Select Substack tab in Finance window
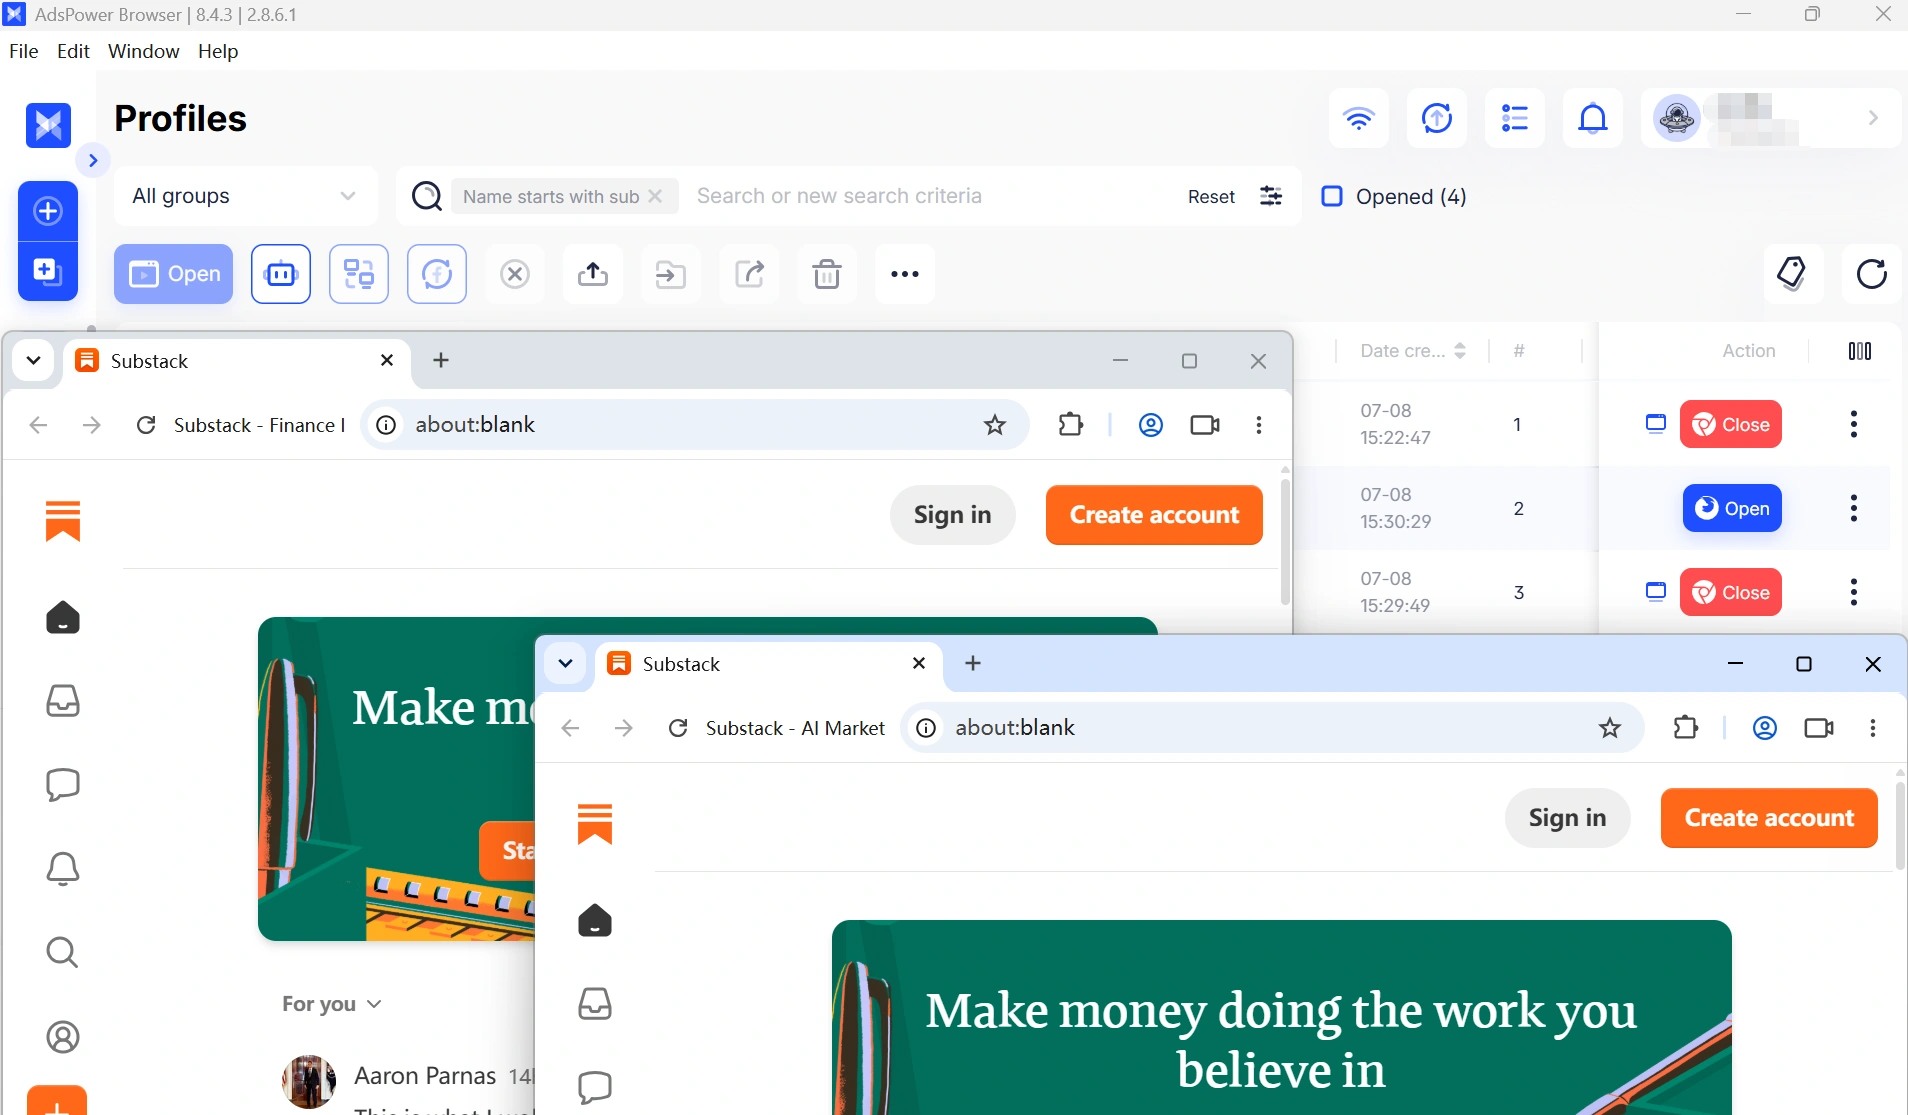Screen dimensions: 1908x1115 pyautogui.click(x=237, y=361)
